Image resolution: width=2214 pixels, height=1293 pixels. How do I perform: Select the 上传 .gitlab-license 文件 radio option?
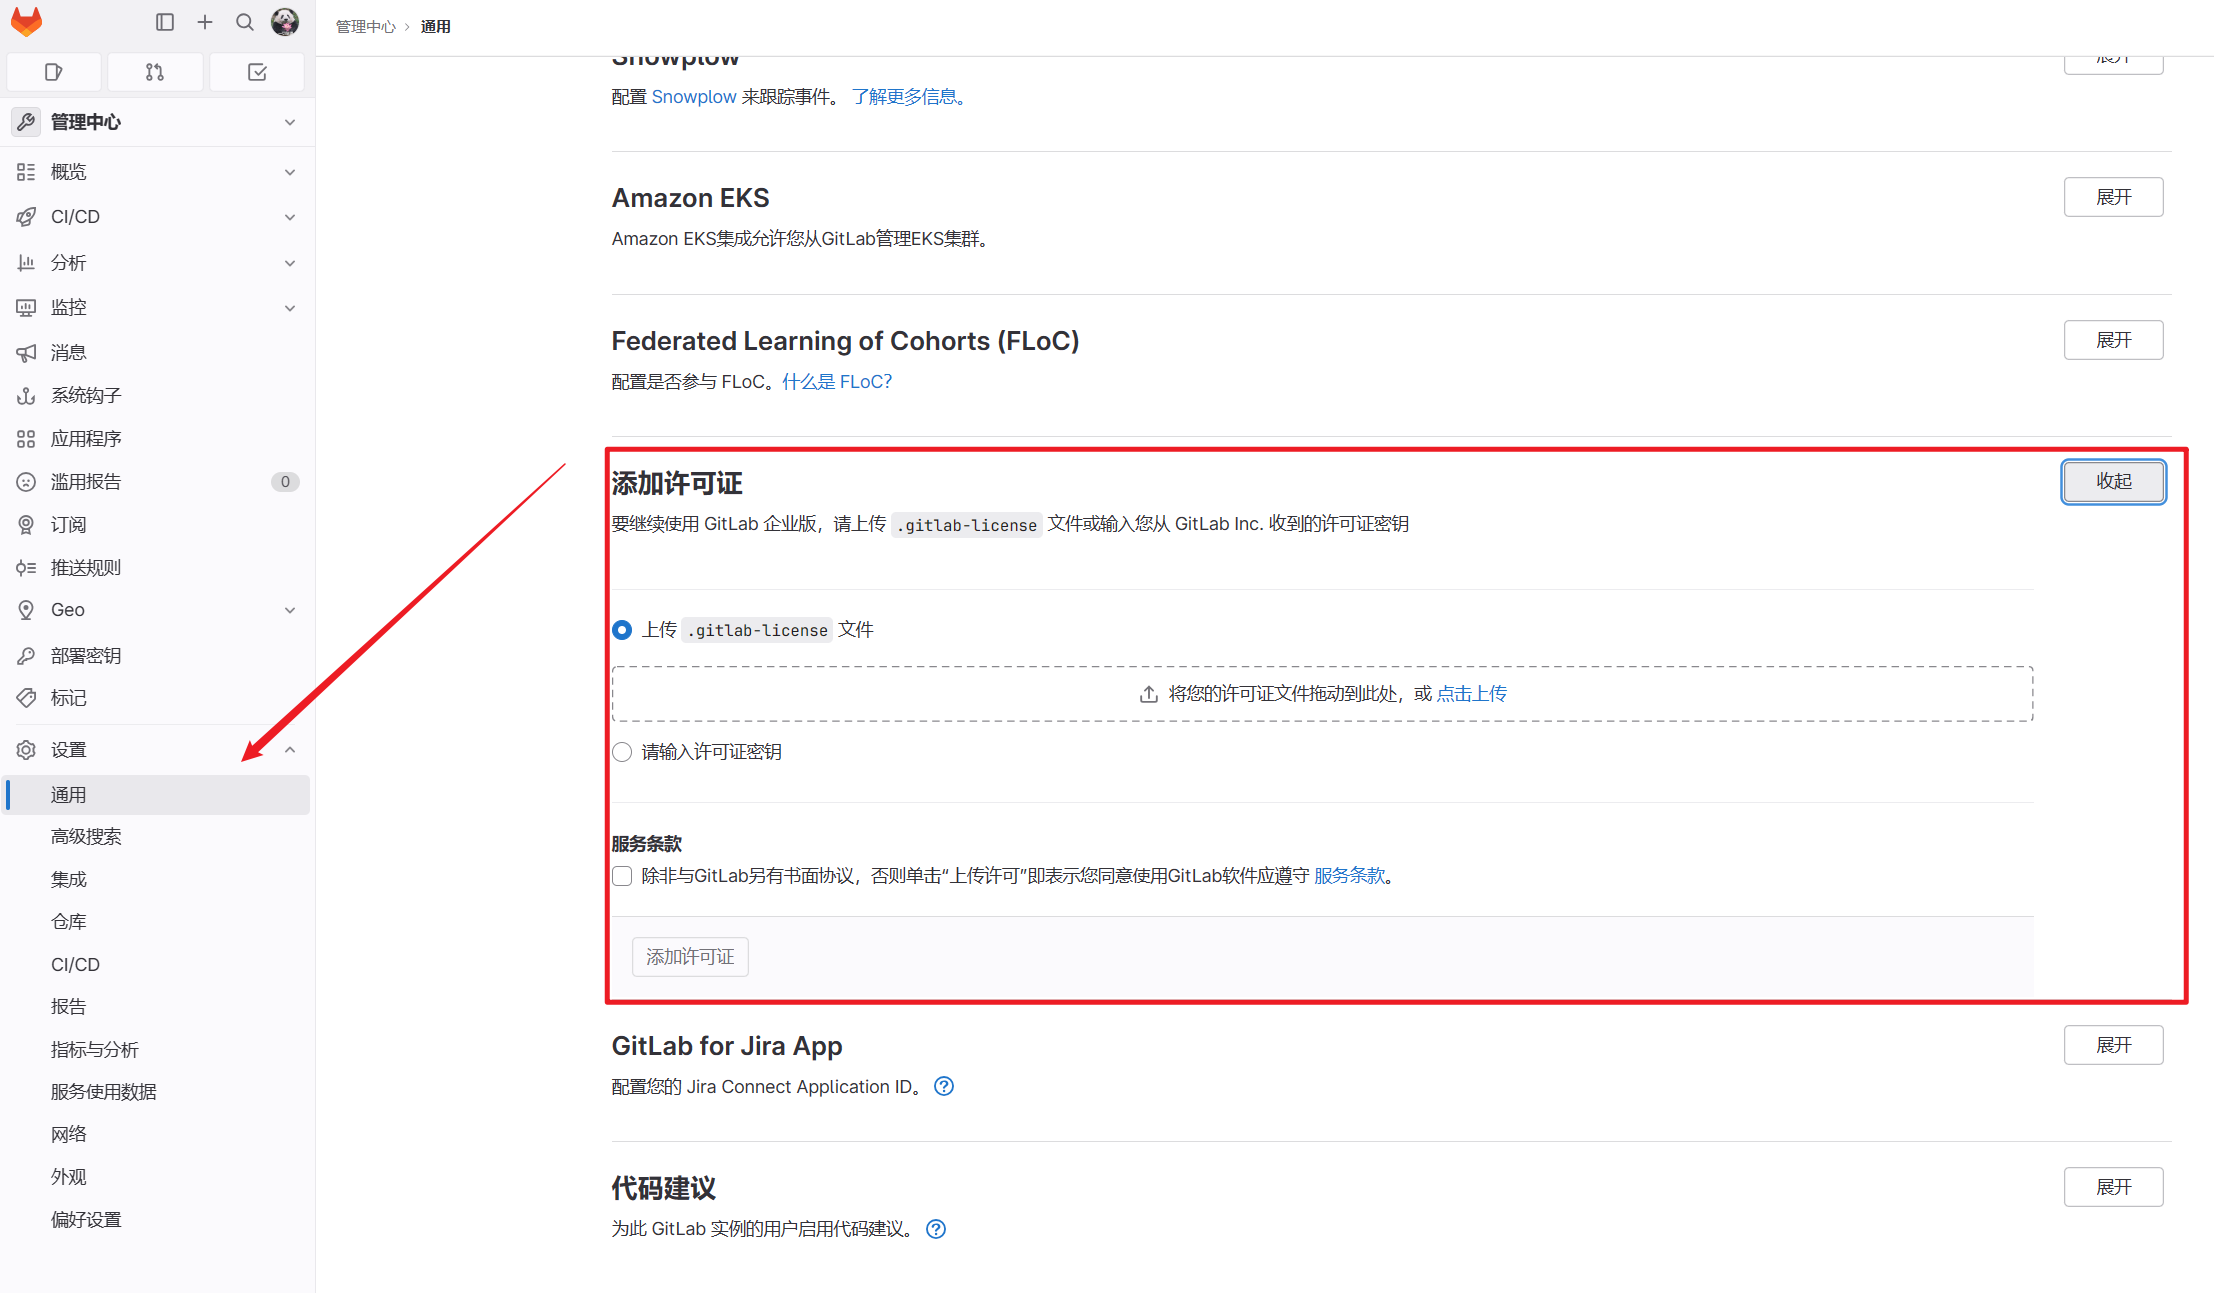pos(622,630)
